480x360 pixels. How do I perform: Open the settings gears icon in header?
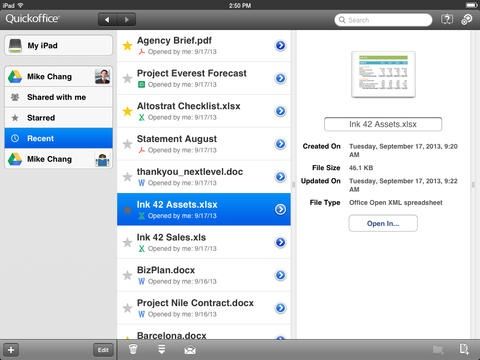pyautogui.click(x=466, y=19)
